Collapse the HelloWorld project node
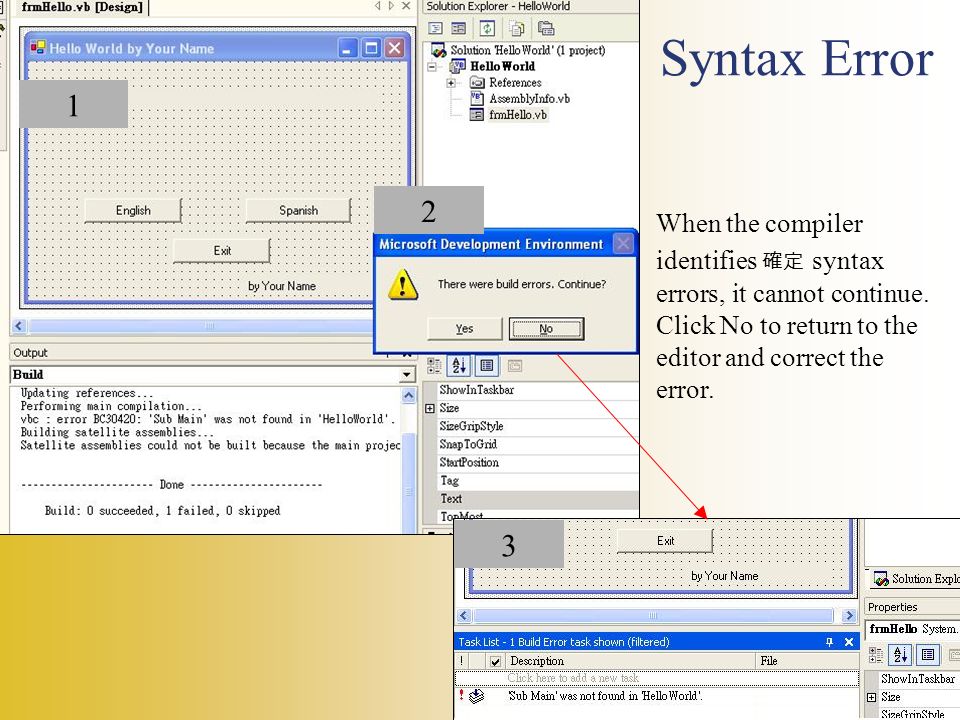 (432, 66)
